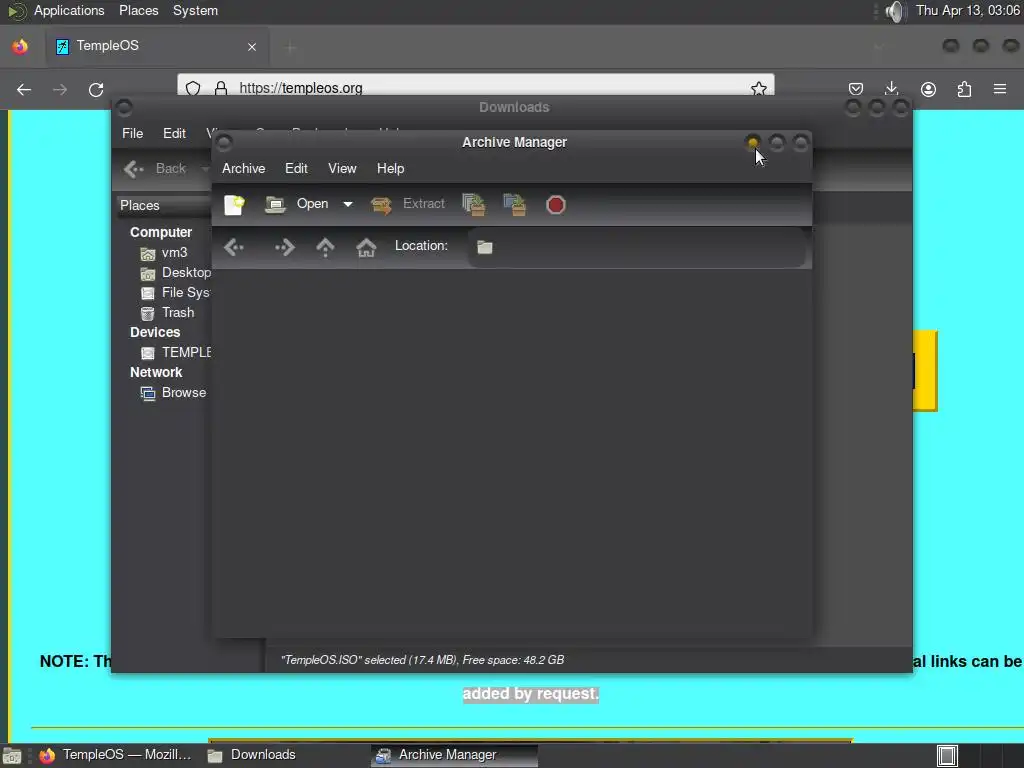This screenshot has height=768, width=1024.
Task: Select the TempleOS browser tab
Action: tap(157, 46)
